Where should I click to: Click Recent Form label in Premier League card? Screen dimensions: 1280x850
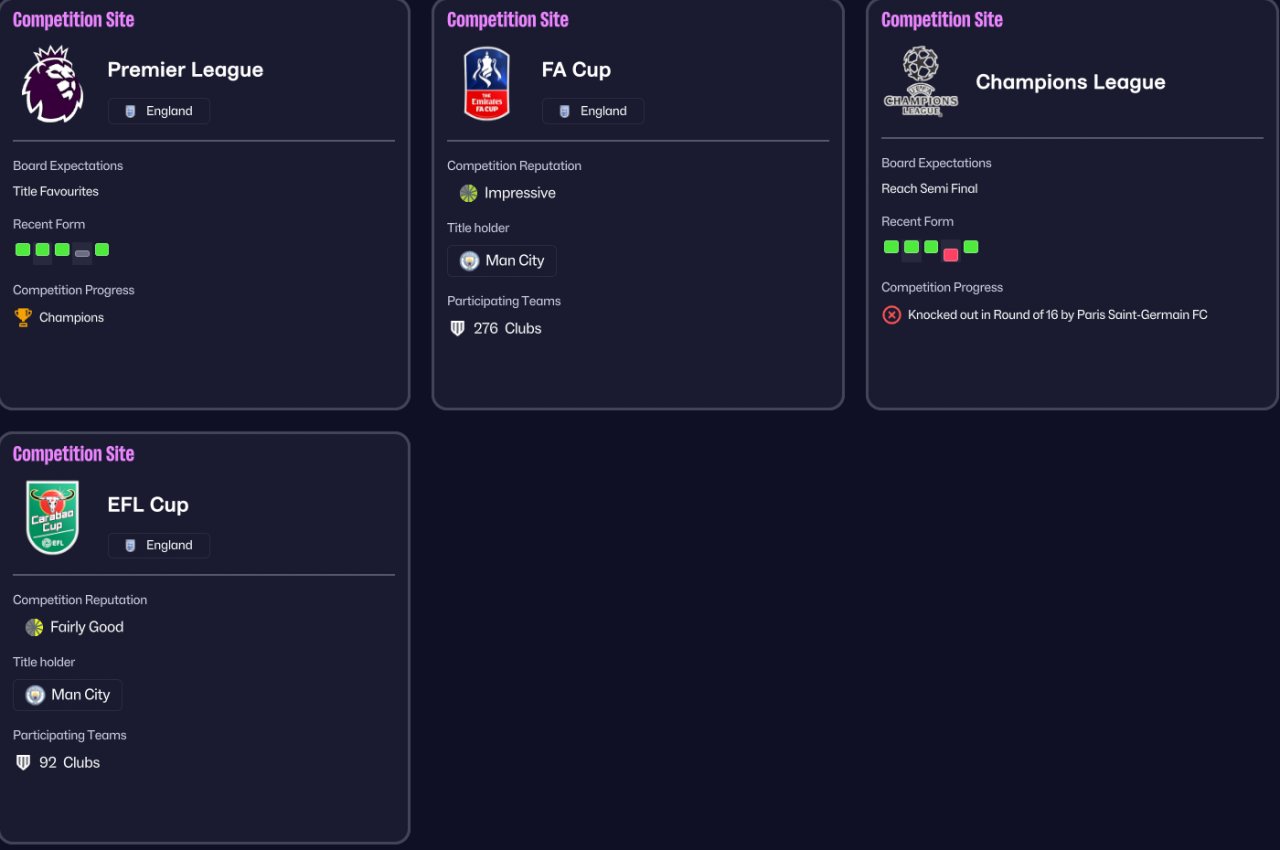(x=49, y=224)
